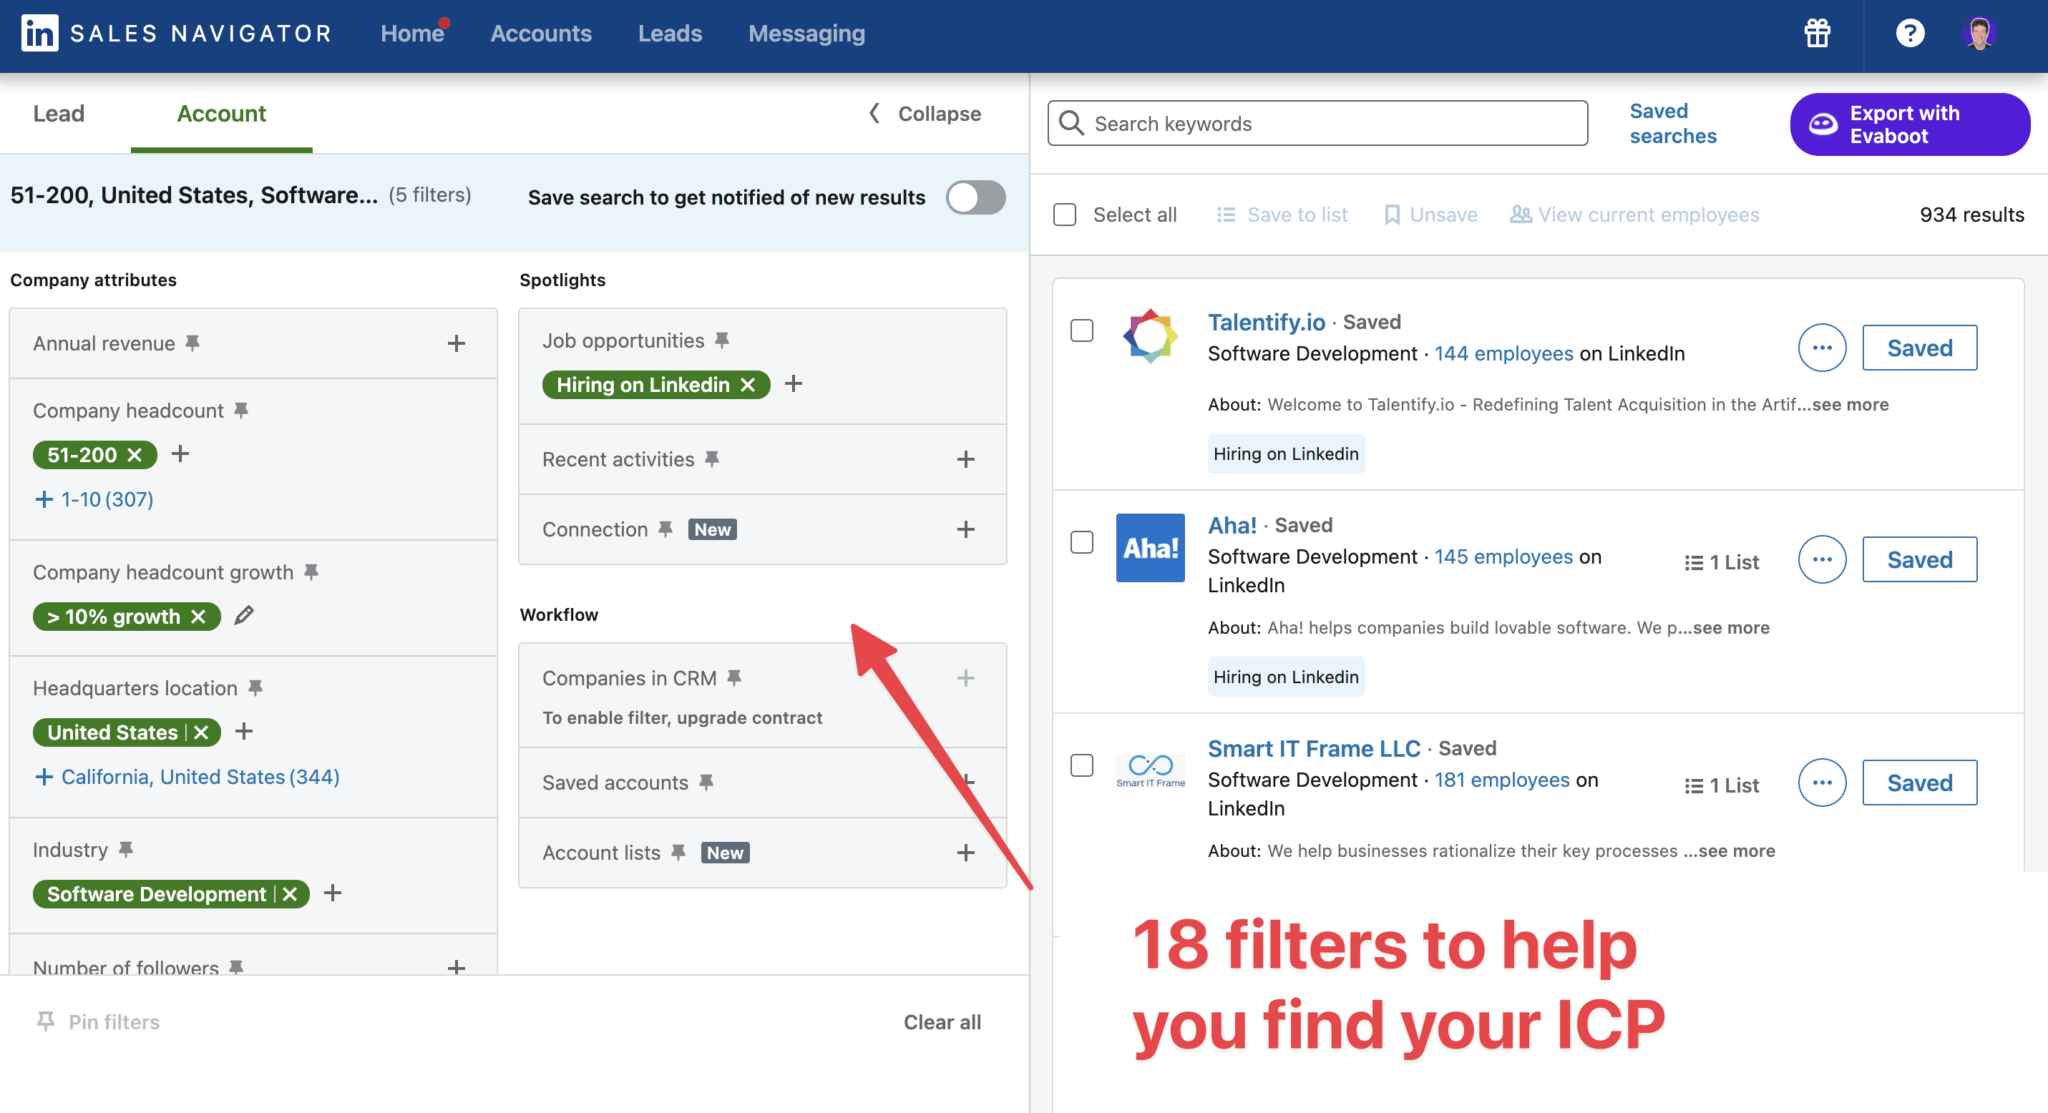Enable save search notifications toggle

[975, 197]
